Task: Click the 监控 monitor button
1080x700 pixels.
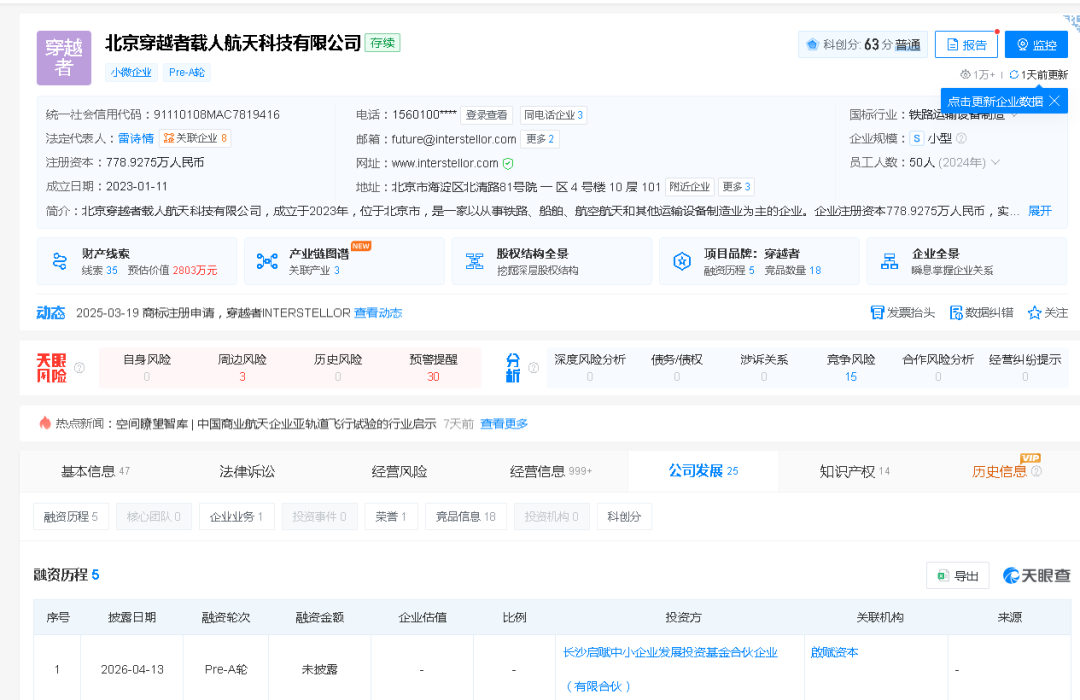Action: [x=1036, y=45]
